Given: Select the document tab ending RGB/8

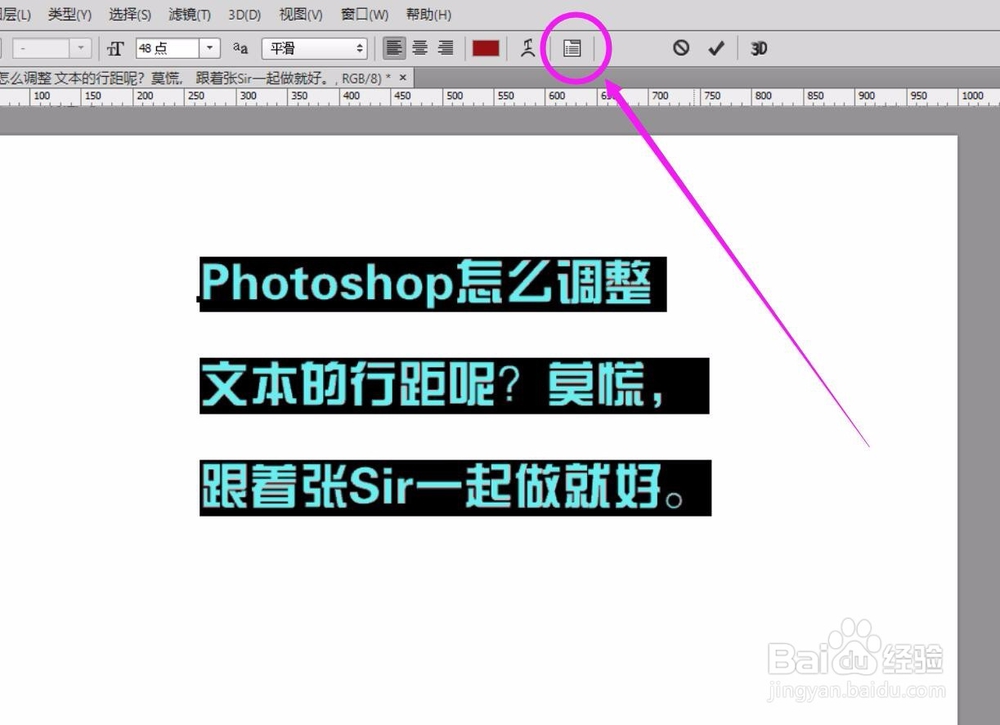Looking at the screenshot, I should click(x=205, y=78).
